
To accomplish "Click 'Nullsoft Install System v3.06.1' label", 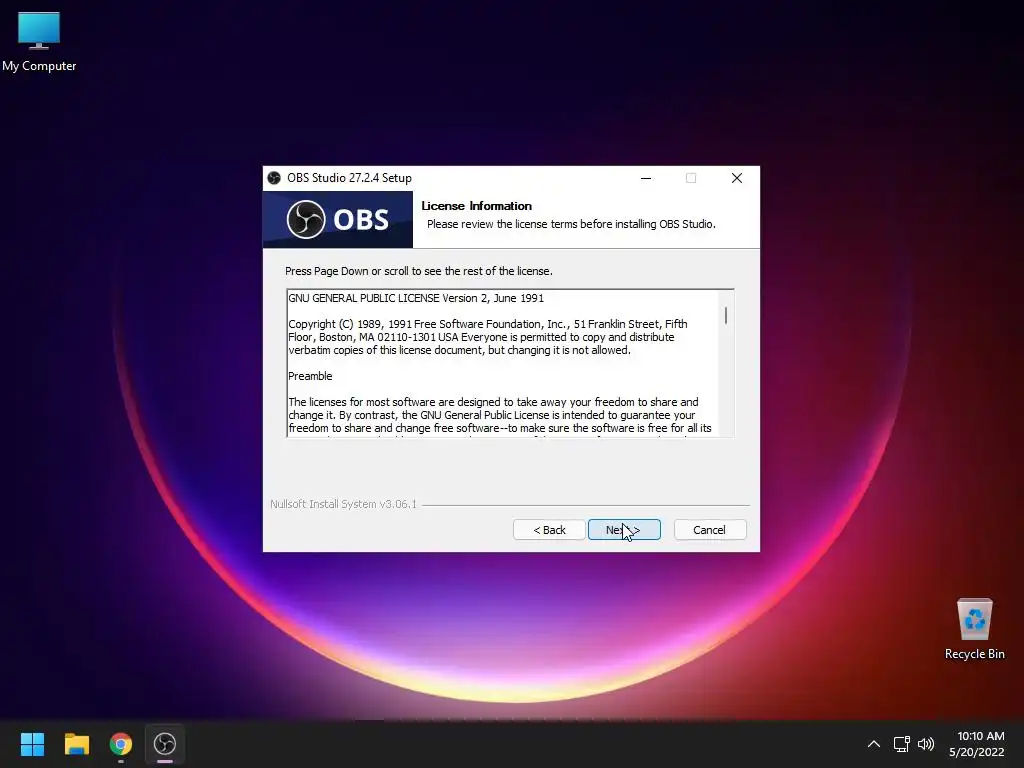I will point(343,504).
